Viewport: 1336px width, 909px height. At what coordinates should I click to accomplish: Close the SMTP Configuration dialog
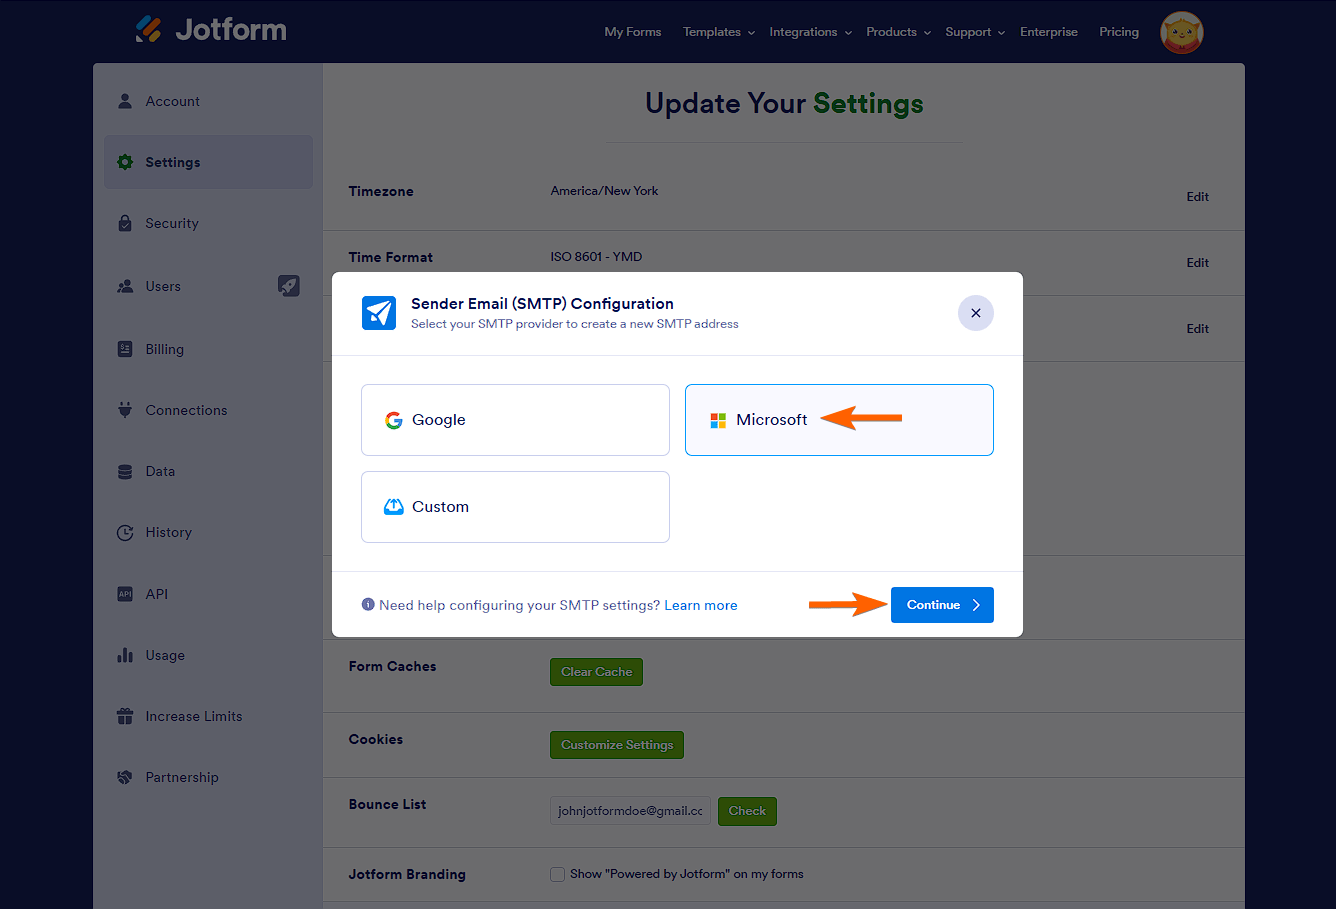(x=976, y=313)
